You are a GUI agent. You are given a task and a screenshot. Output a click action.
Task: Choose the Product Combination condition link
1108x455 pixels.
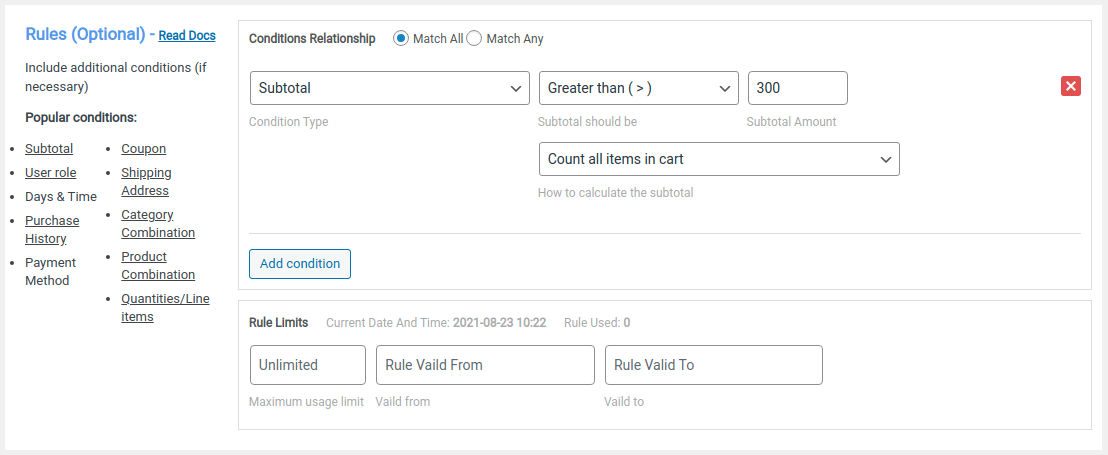[157, 266]
